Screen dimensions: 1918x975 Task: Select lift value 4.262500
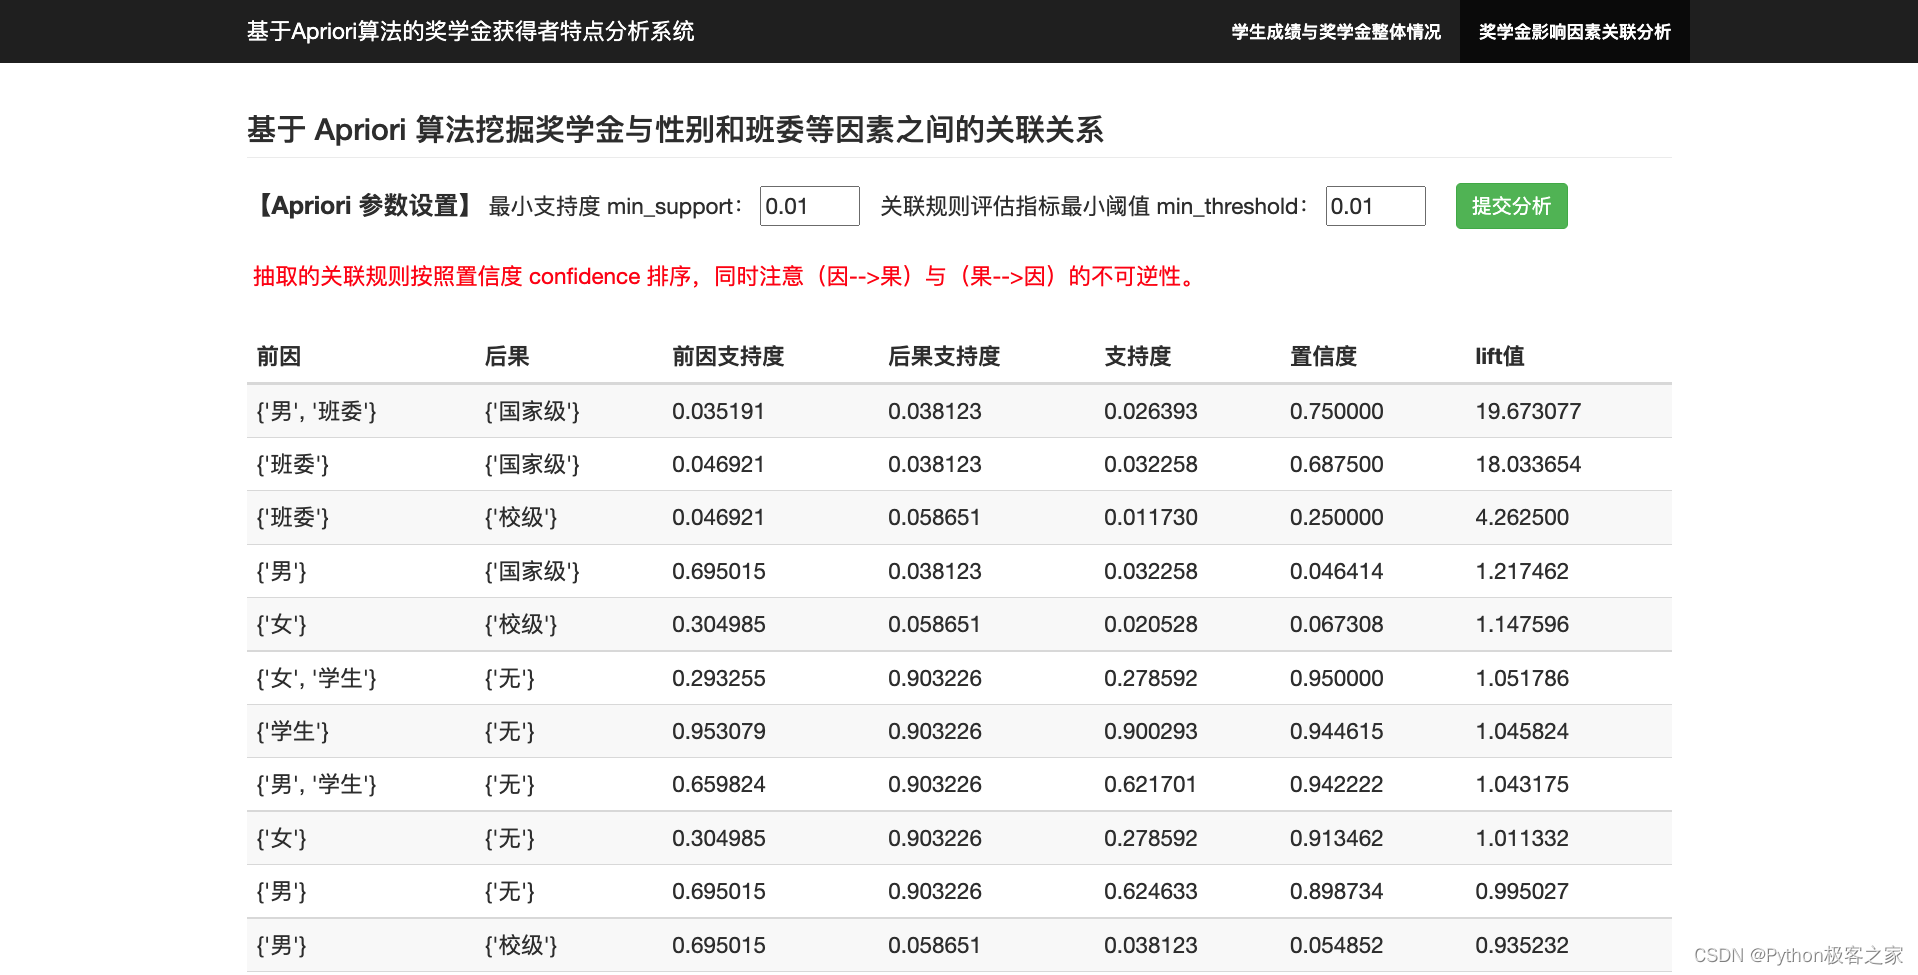pyautogui.click(x=1522, y=517)
